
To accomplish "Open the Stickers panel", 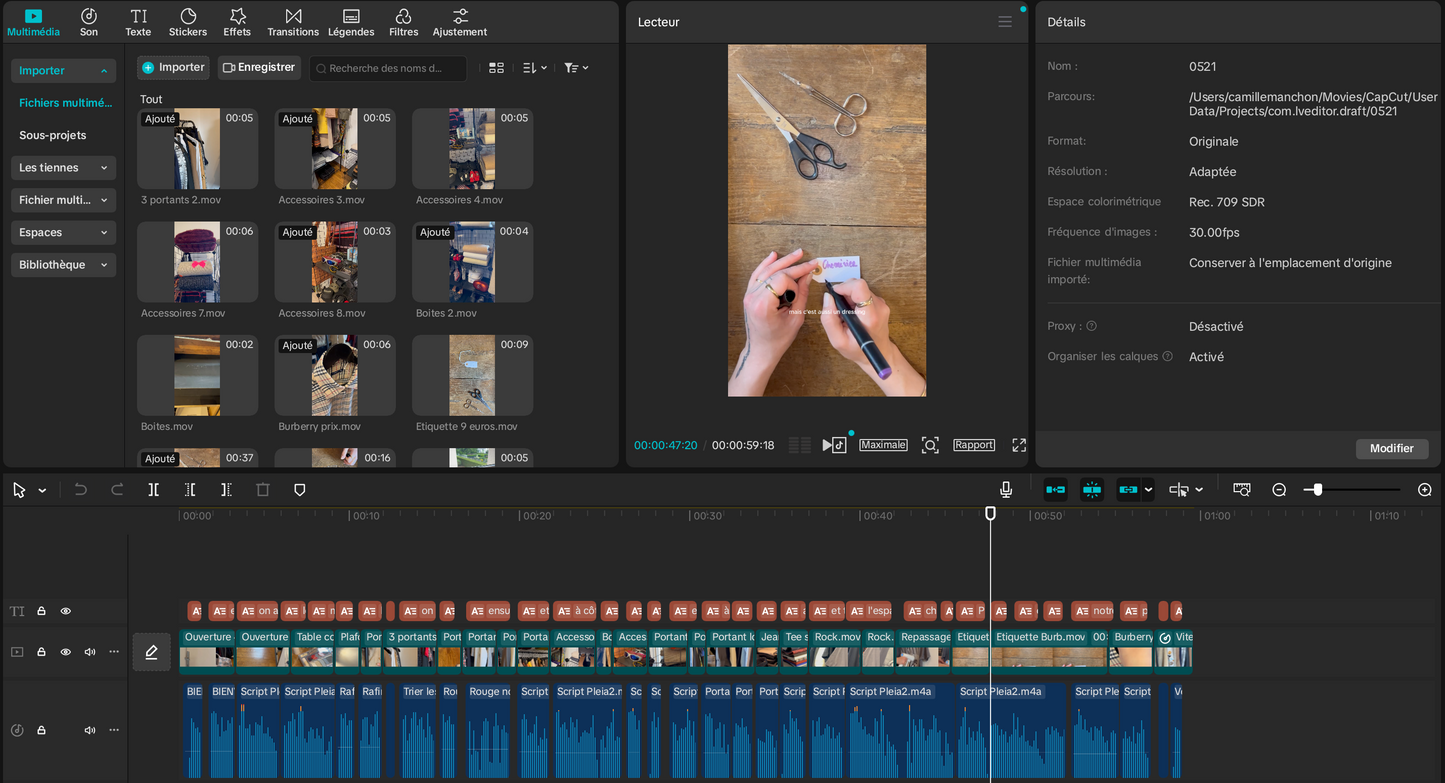I will [188, 22].
